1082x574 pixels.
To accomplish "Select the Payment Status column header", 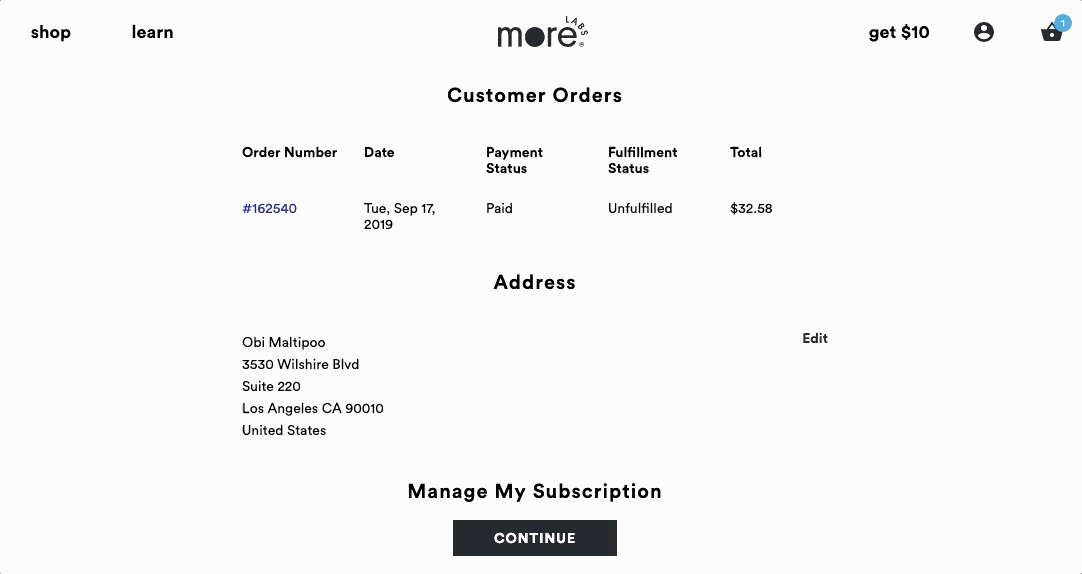I will pos(514,160).
